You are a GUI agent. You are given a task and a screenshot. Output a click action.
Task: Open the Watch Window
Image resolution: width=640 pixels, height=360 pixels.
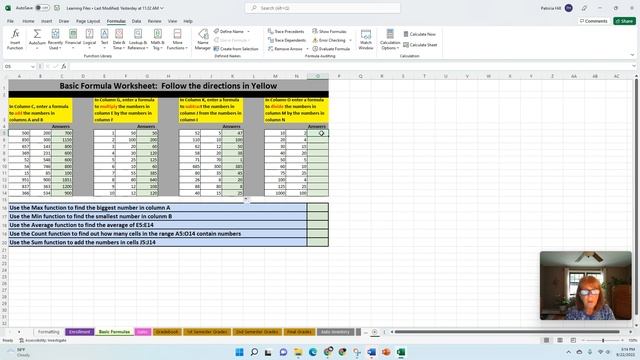click(366, 39)
